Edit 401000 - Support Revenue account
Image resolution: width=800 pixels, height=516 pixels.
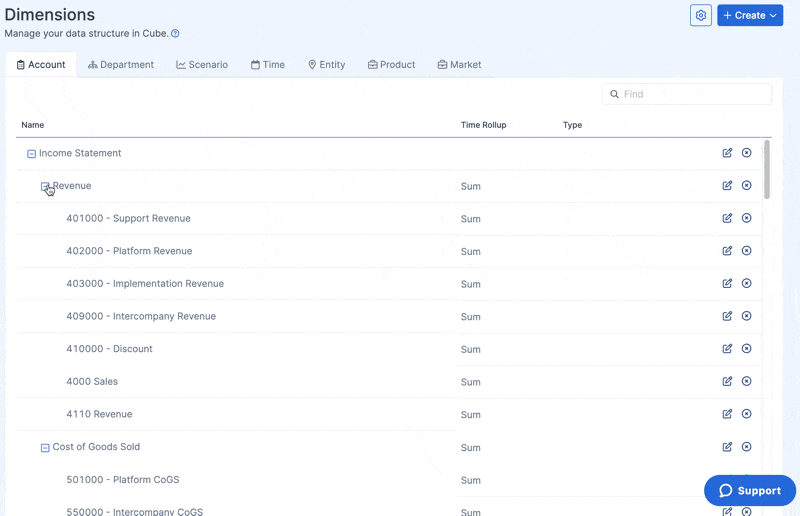[x=727, y=218]
